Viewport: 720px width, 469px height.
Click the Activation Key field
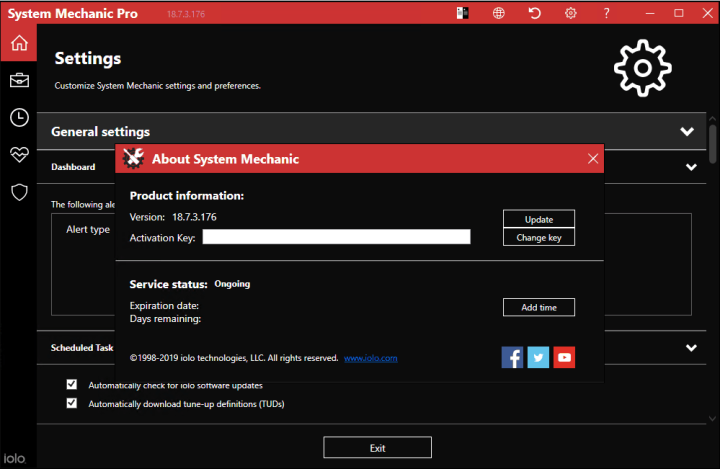[337, 237]
